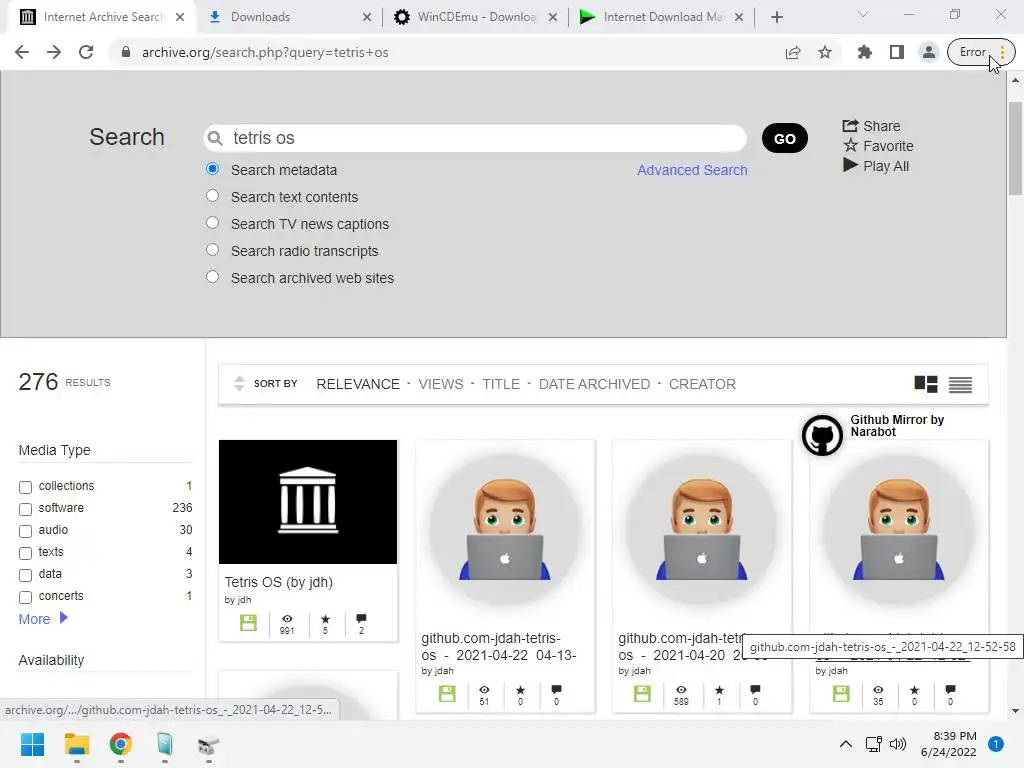The width and height of the screenshot is (1024, 768).
Task: Bookmark this page with the star
Action: pos(825,52)
